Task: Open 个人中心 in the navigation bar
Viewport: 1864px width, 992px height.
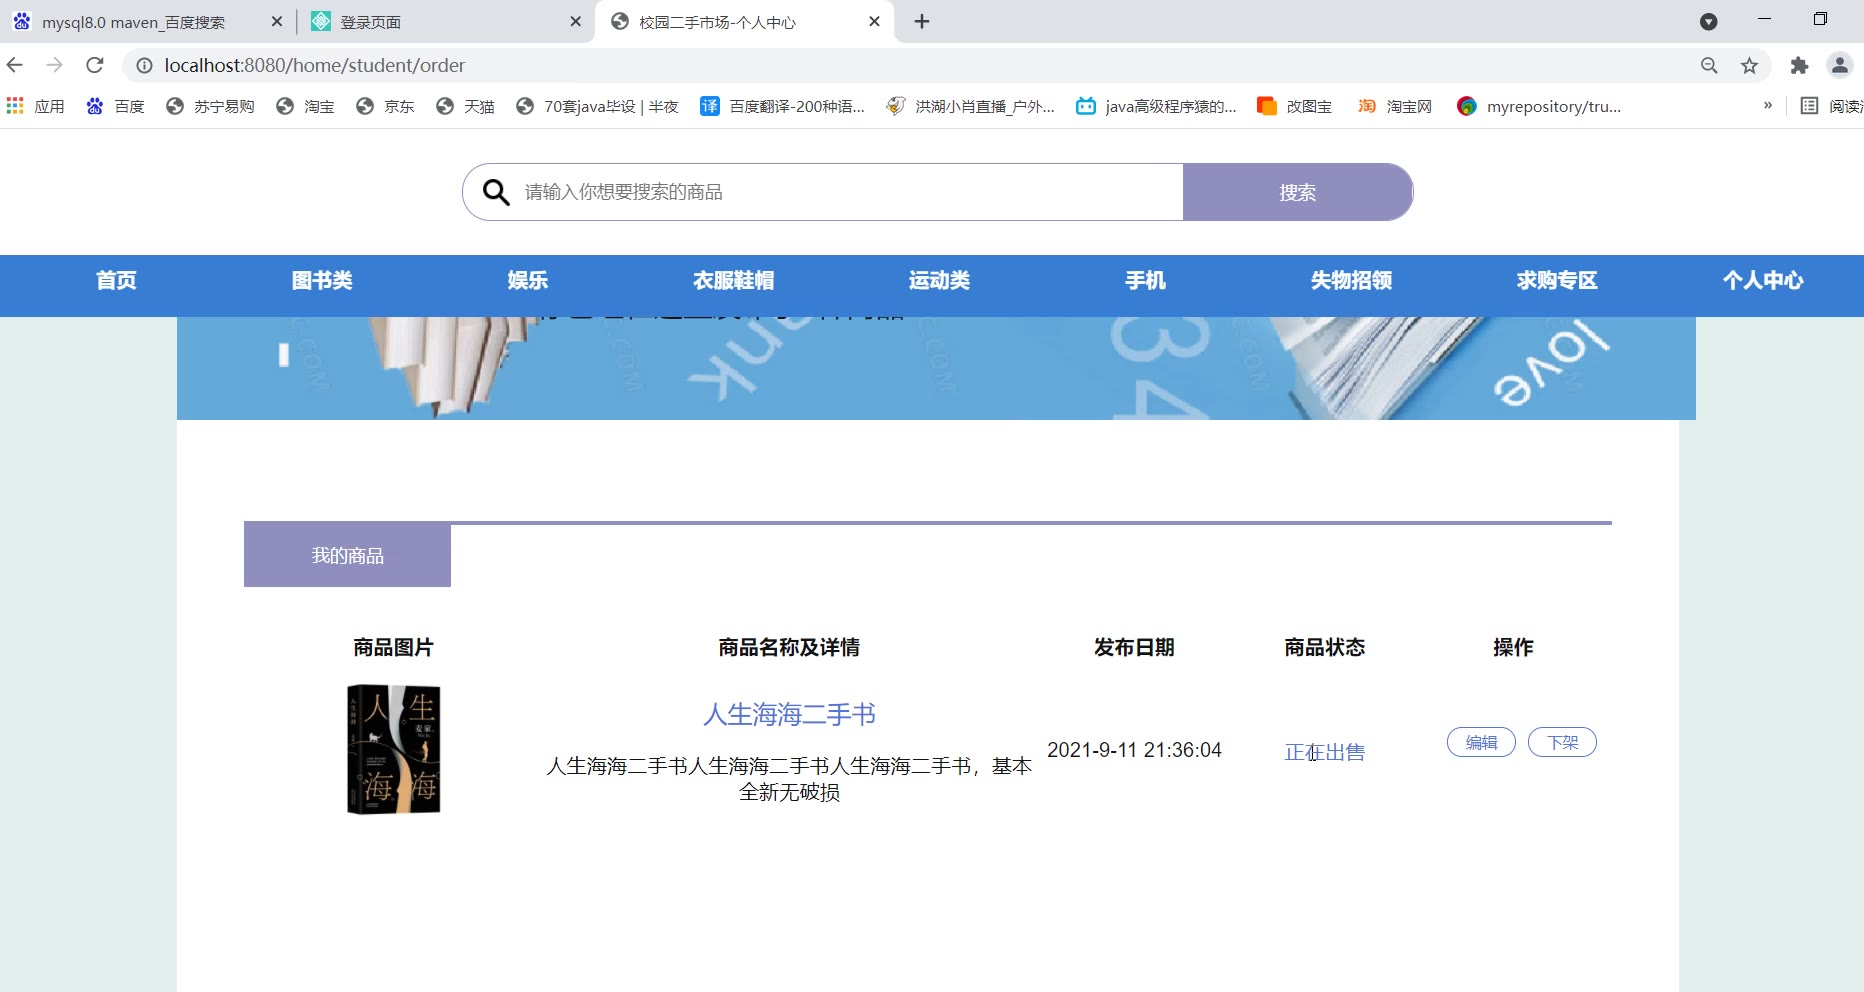Action: pyautogui.click(x=1762, y=281)
